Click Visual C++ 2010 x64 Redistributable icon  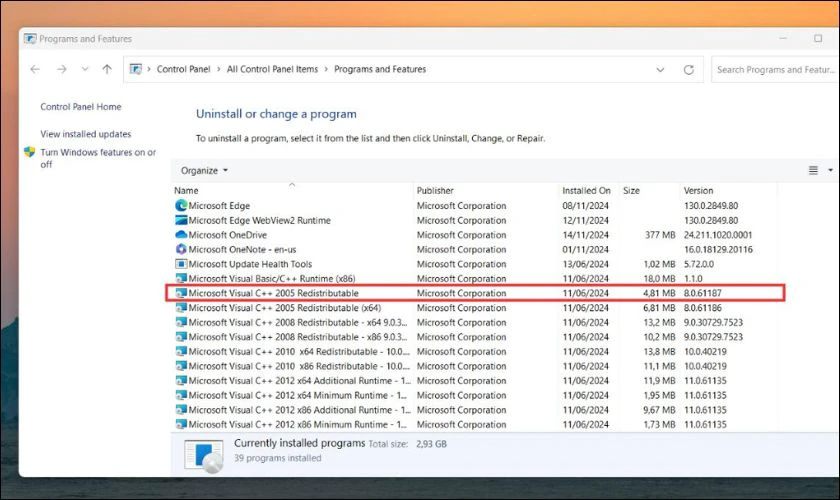tap(181, 352)
